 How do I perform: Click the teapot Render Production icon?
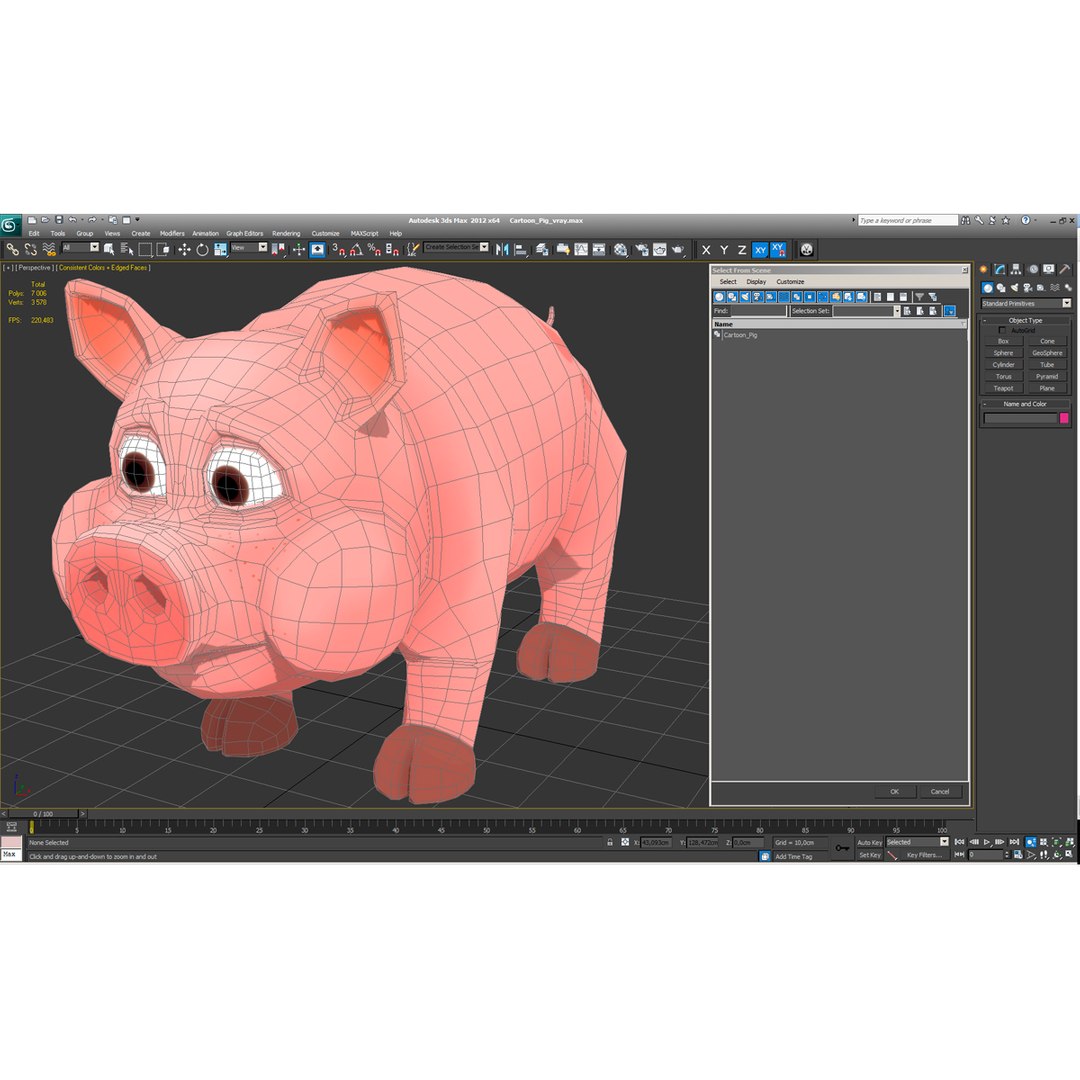[x=678, y=249]
